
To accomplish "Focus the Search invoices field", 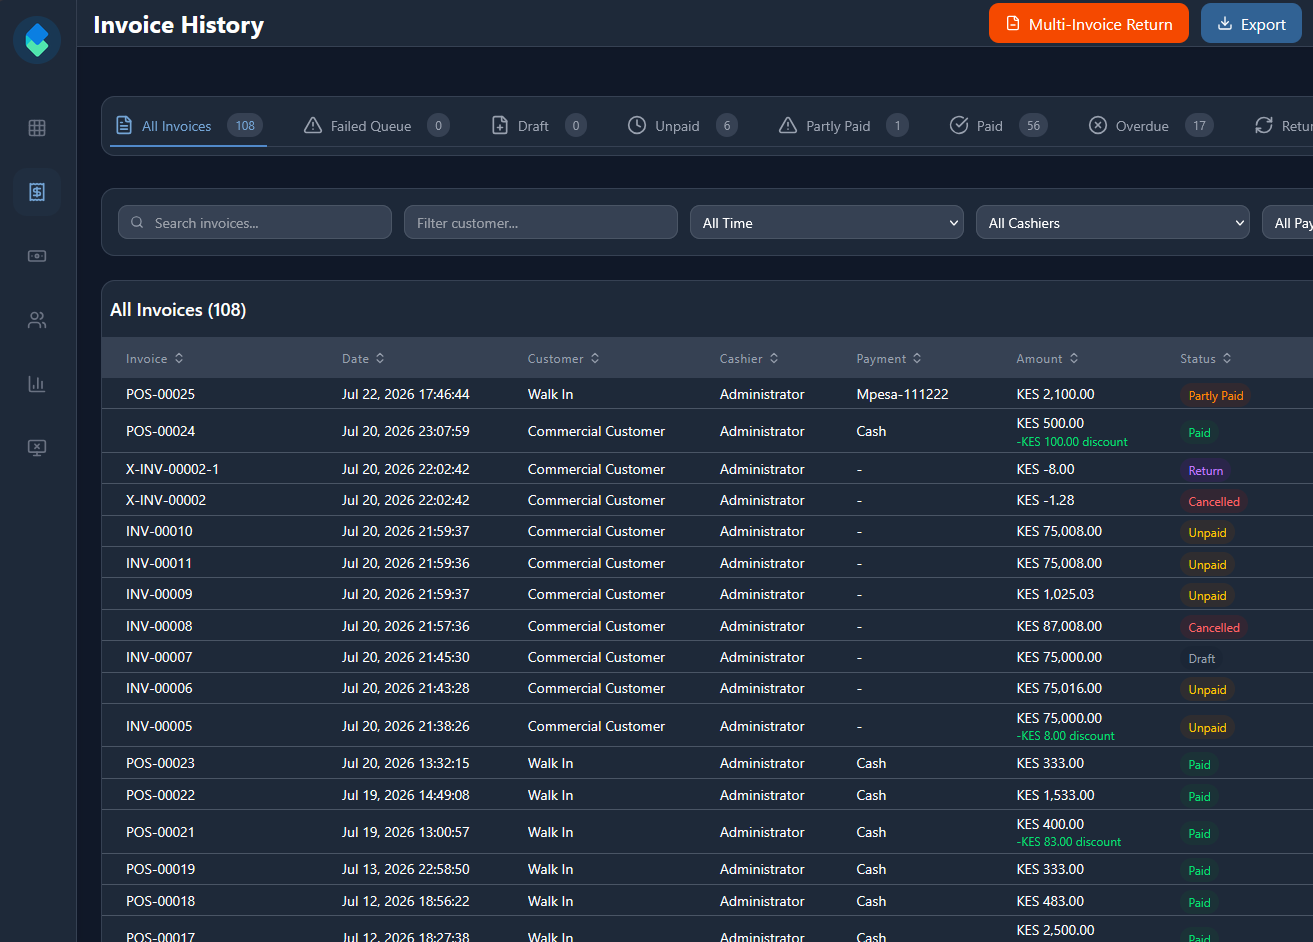I will pyautogui.click(x=255, y=222).
